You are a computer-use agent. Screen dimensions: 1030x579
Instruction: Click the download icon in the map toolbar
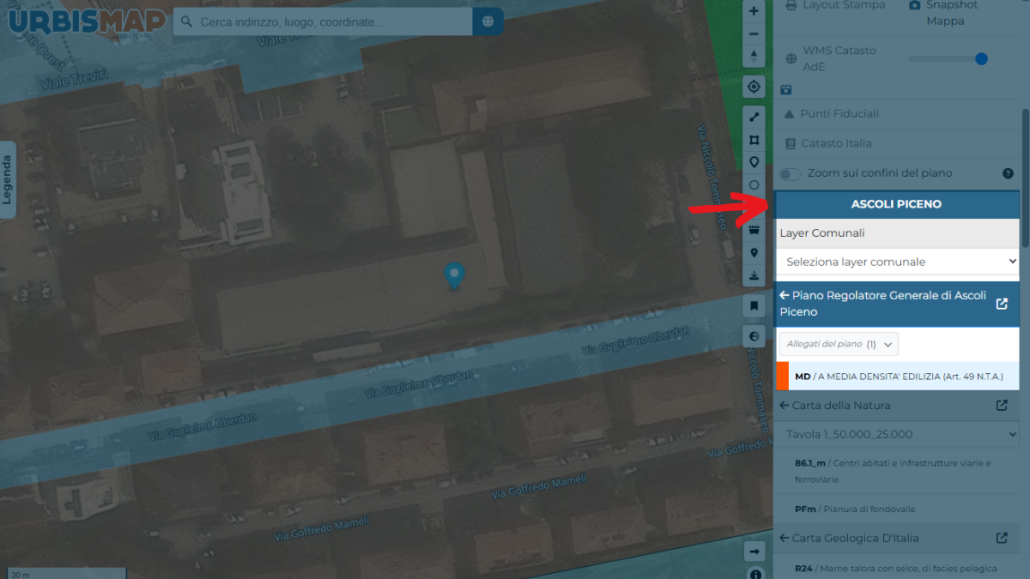(x=753, y=275)
